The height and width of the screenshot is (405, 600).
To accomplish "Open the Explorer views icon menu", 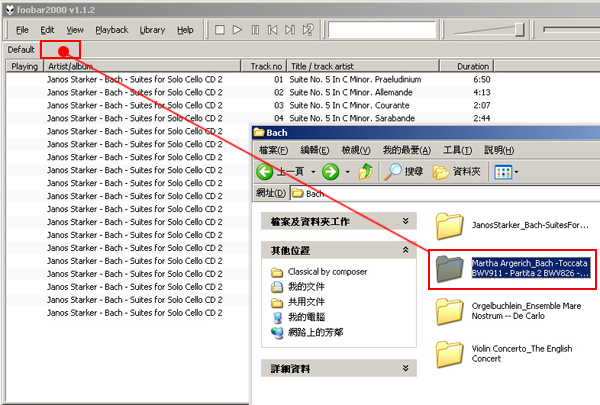I will (506, 172).
